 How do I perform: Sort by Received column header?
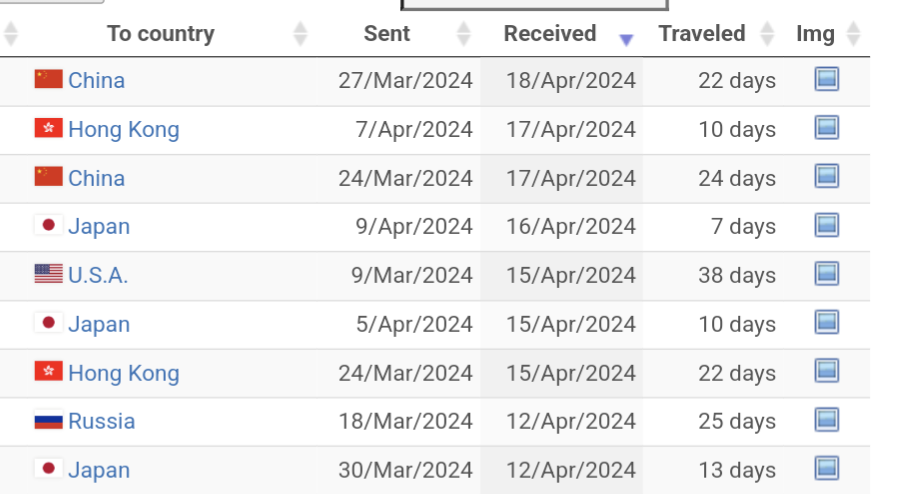coord(550,34)
